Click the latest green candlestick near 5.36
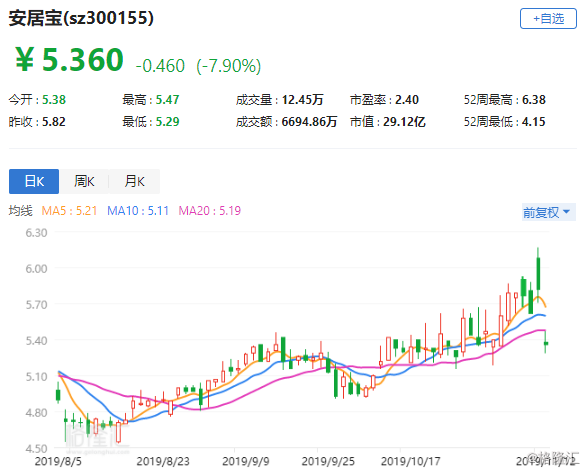Screen dimensions: 587x472 [546, 343]
